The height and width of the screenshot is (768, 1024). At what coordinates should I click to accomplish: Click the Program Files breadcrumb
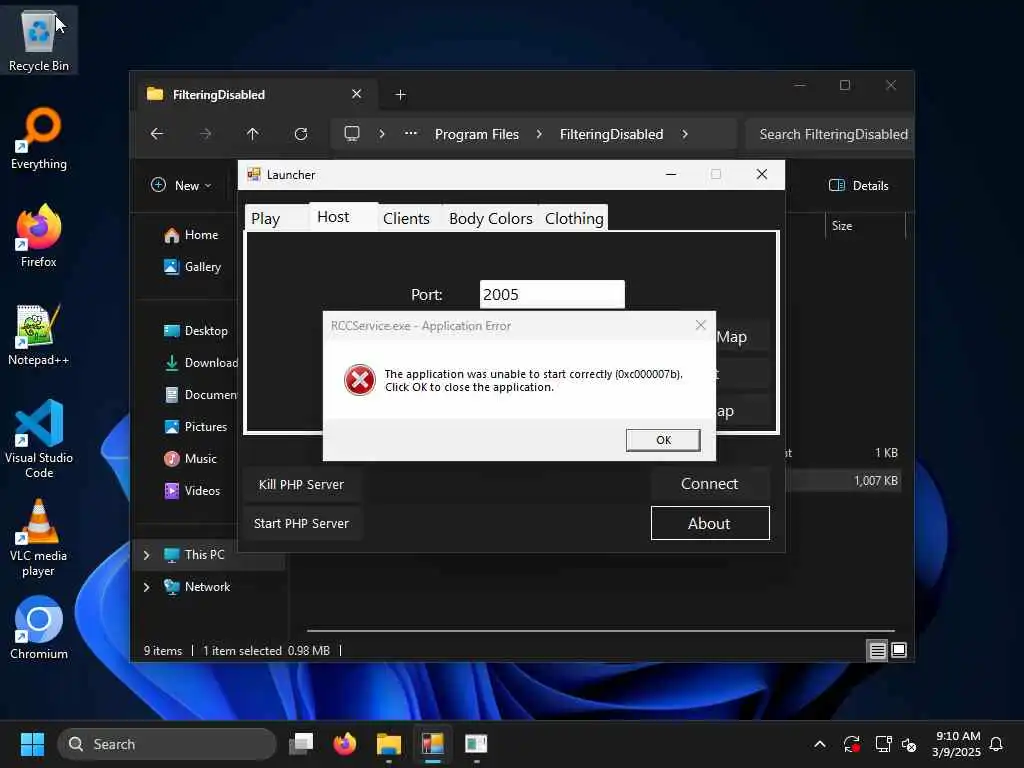pyautogui.click(x=477, y=134)
